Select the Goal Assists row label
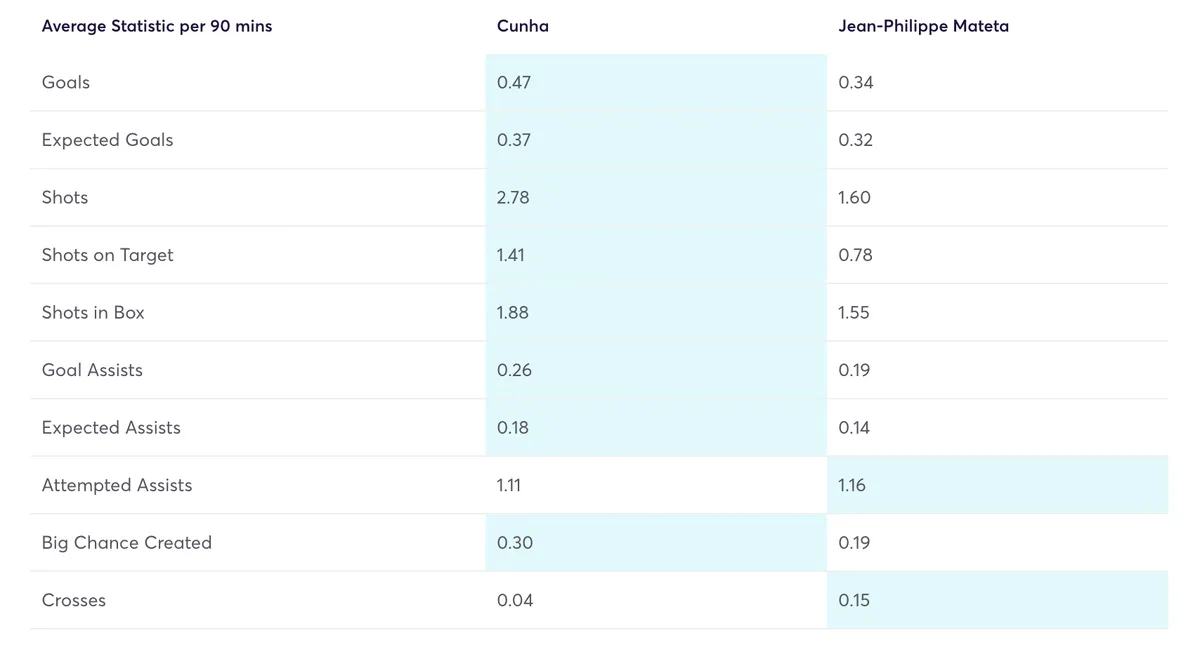 pyautogui.click(x=92, y=370)
